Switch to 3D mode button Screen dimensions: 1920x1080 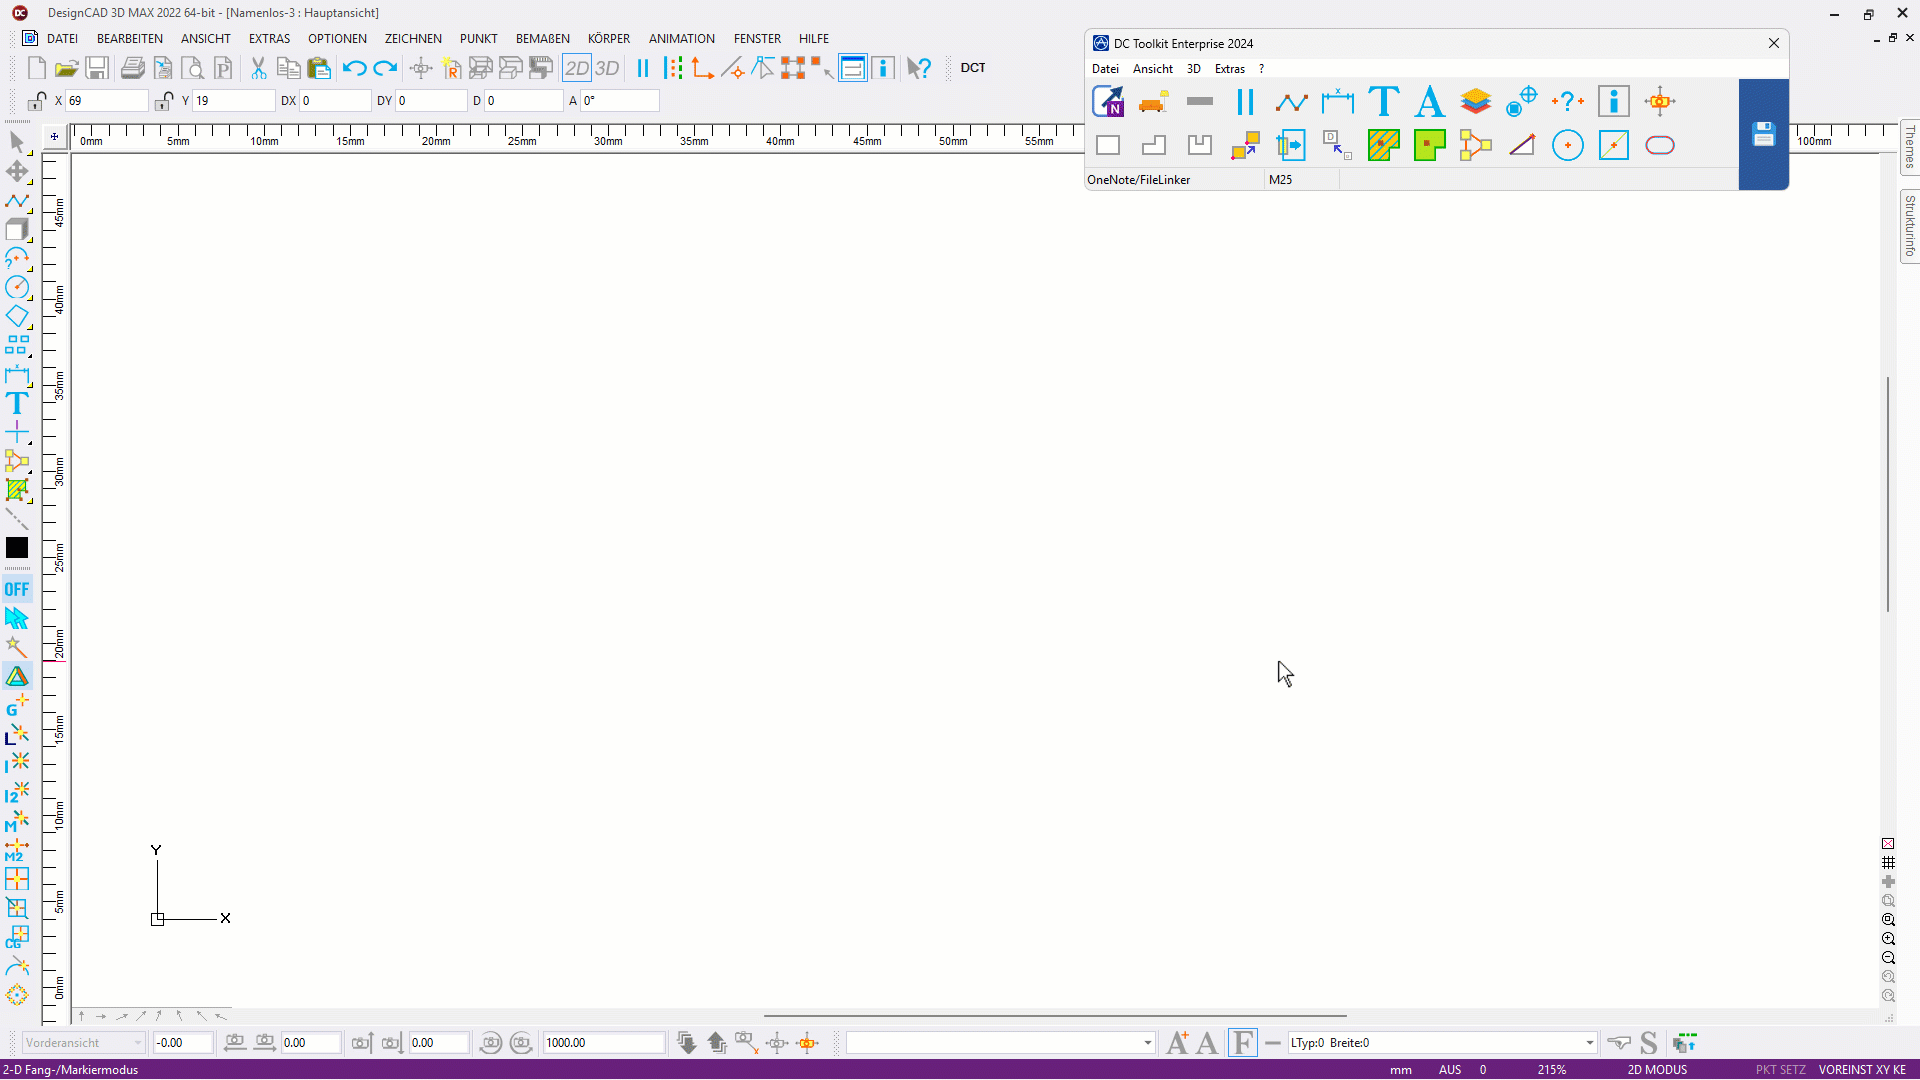pyautogui.click(x=607, y=68)
